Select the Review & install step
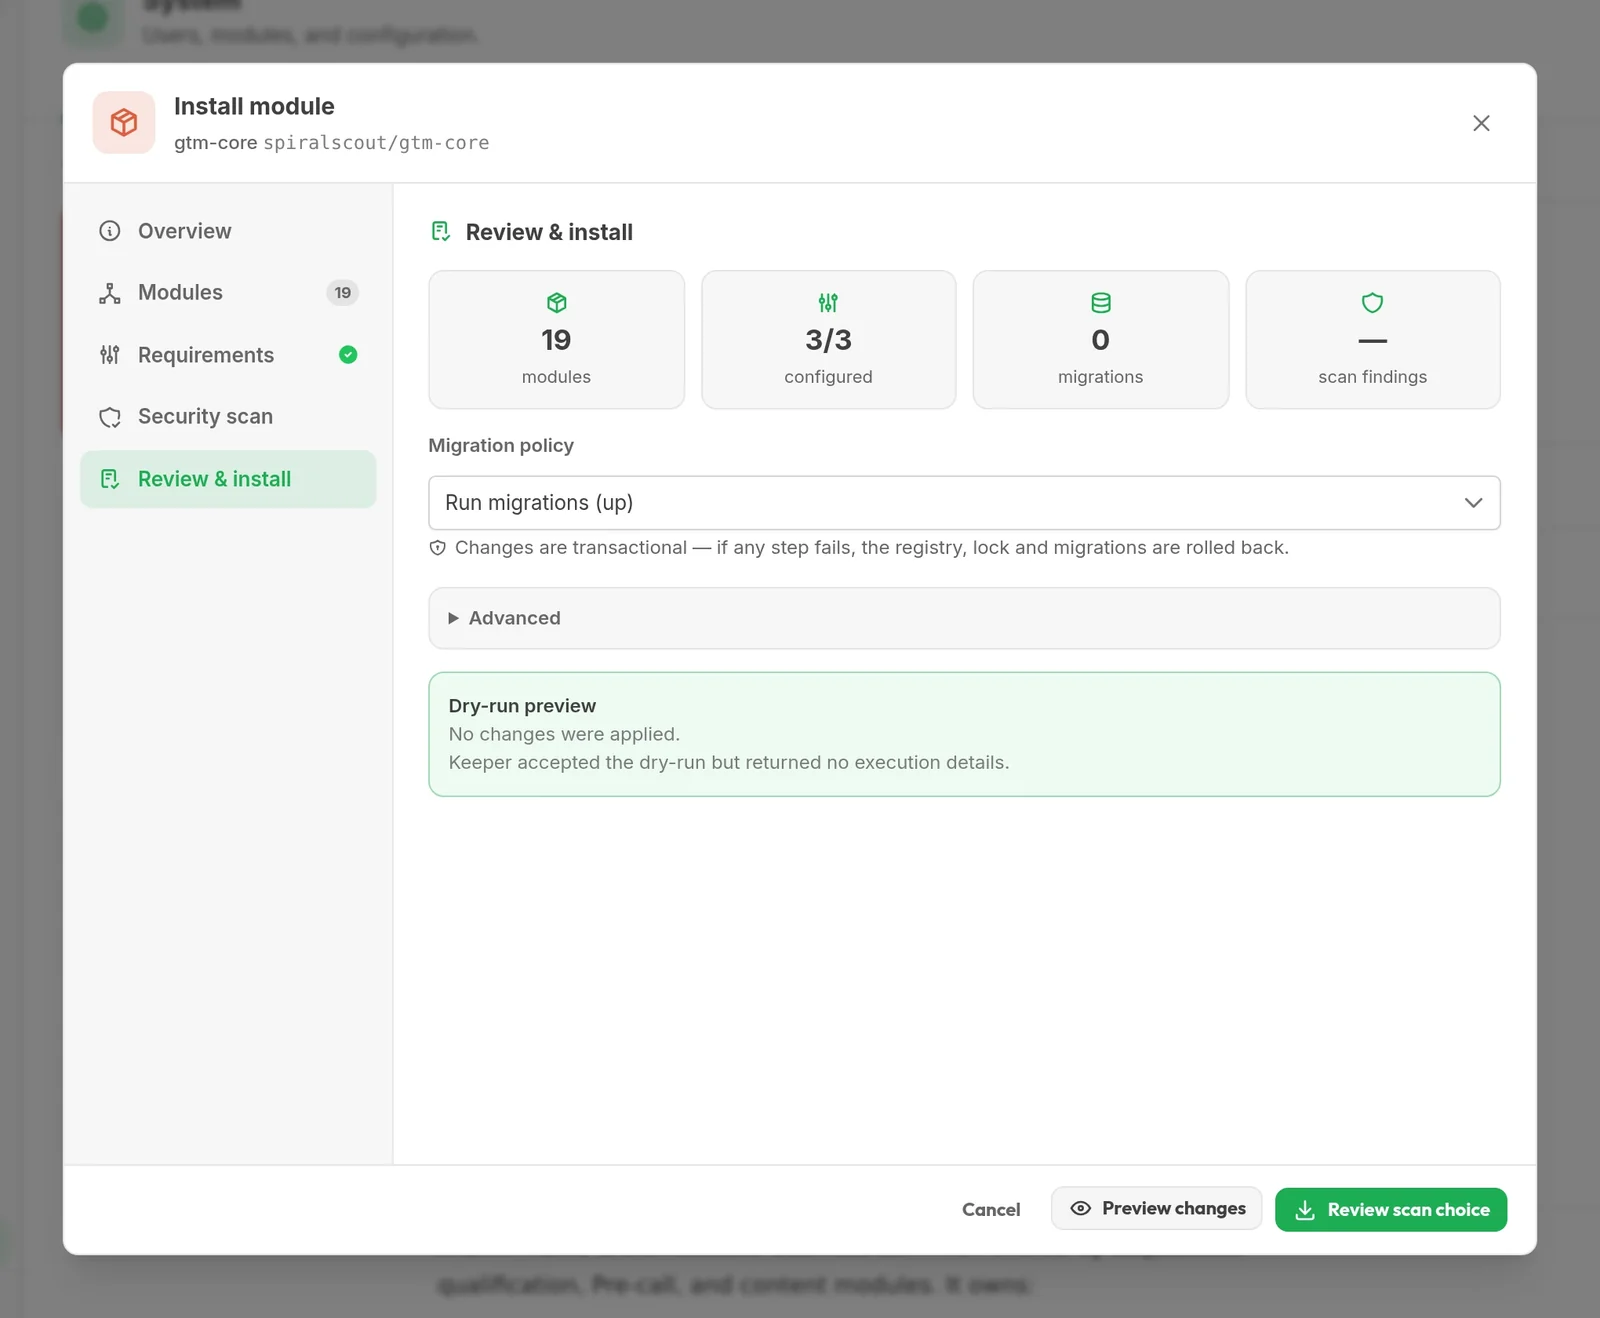Viewport: 1600px width, 1318px height. click(228, 479)
